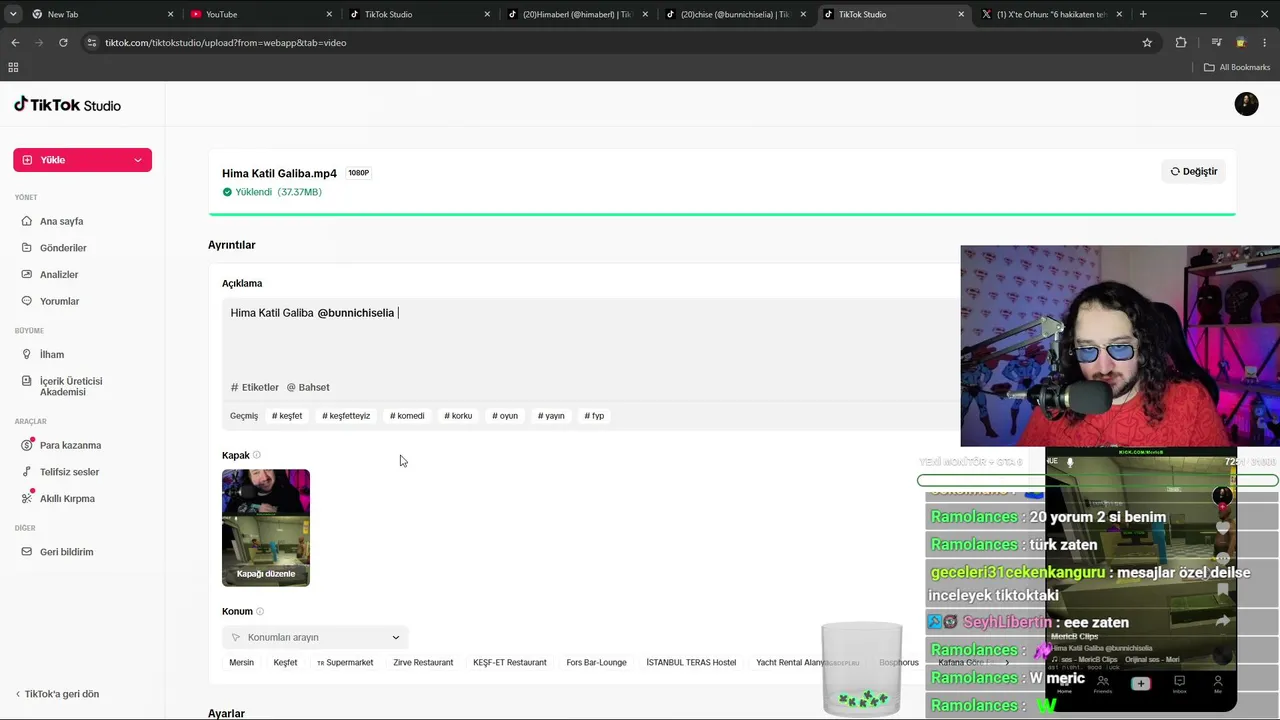This screenshot has width=1280, height=720.
Task: Go back to the previous page
Action: [x=15, y=43]
